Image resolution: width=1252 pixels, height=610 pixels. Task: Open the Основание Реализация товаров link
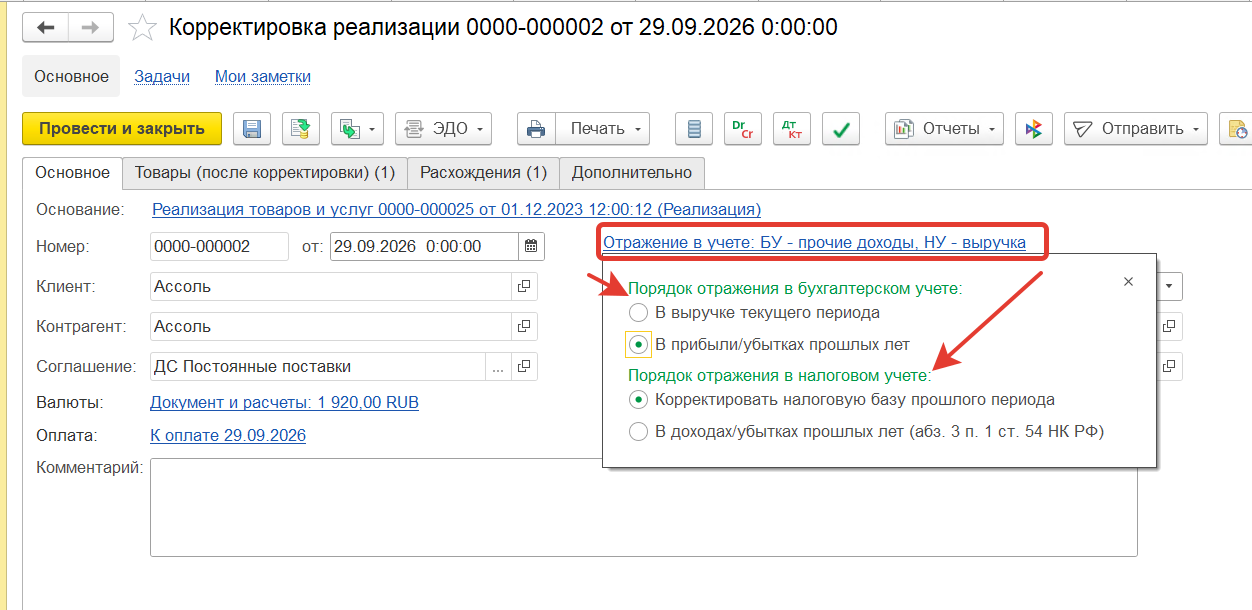(456, 209)
